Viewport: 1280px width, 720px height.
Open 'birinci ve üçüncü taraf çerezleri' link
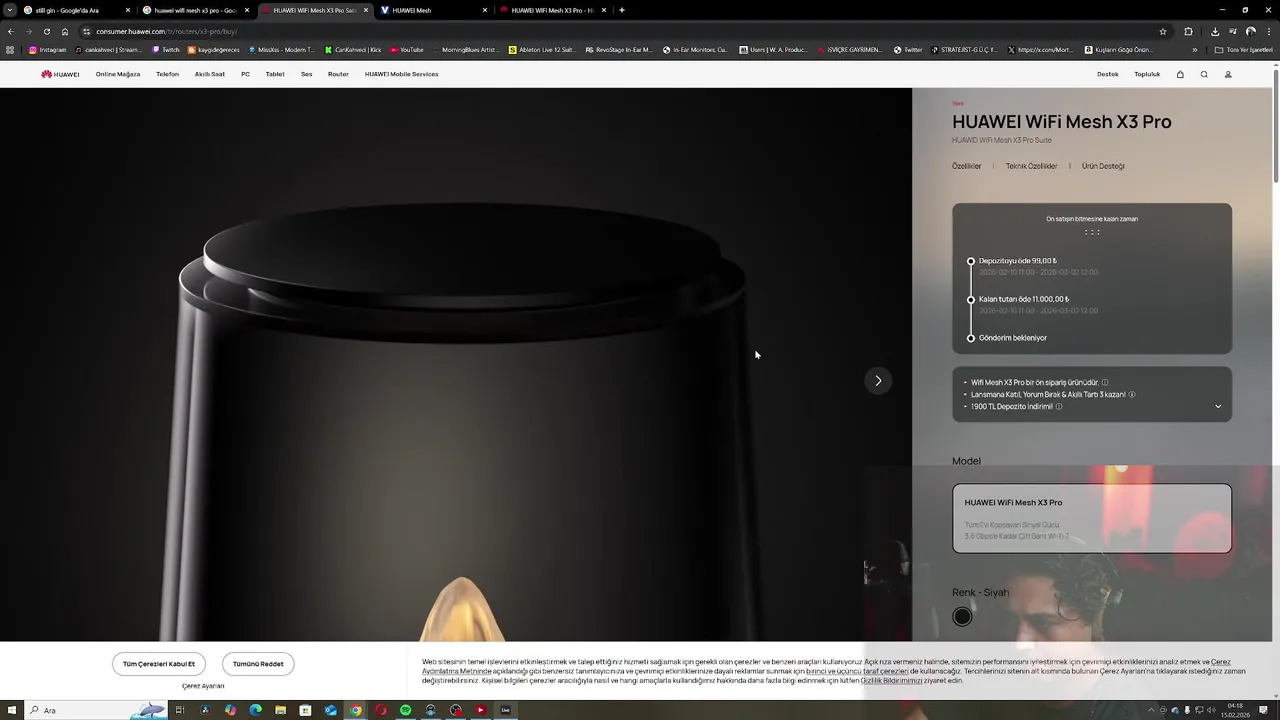[857, 671]
